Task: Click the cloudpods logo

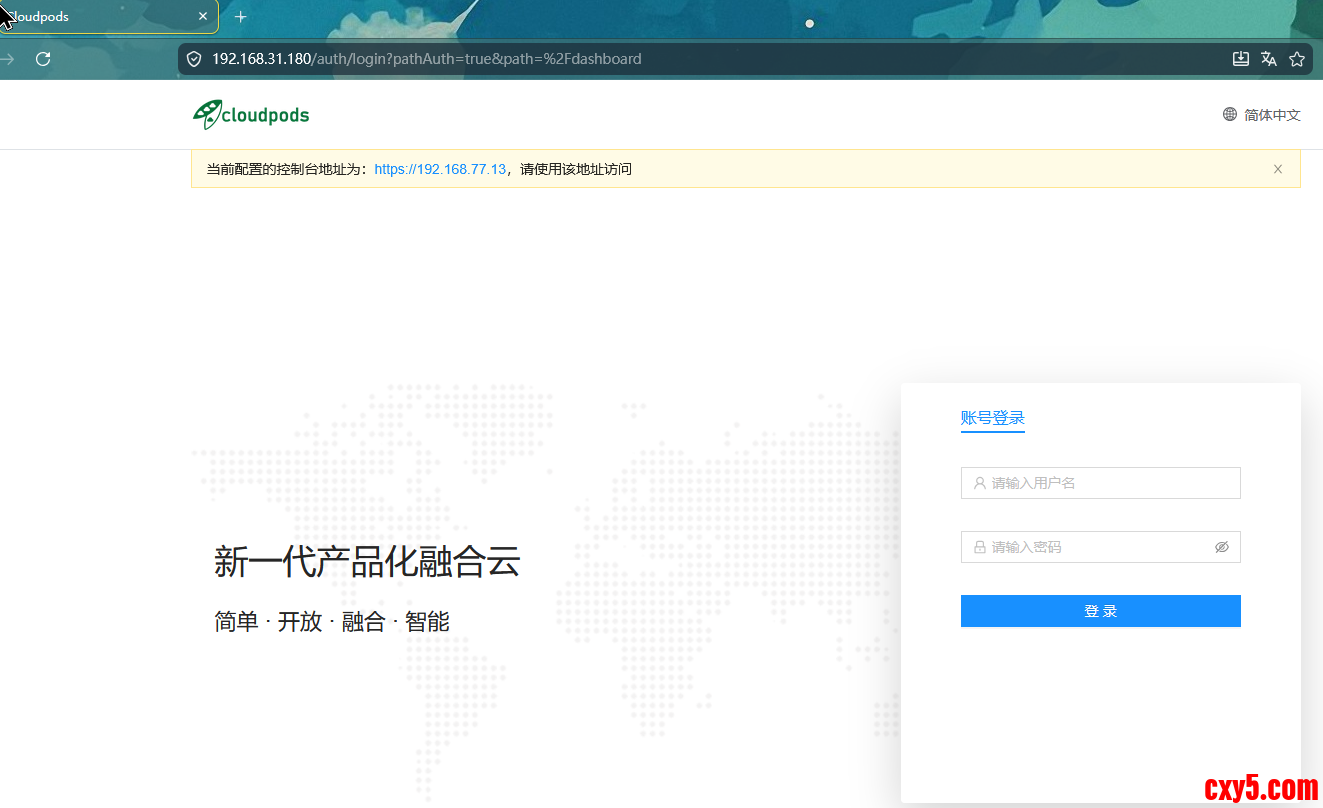Action: [251, 115]
